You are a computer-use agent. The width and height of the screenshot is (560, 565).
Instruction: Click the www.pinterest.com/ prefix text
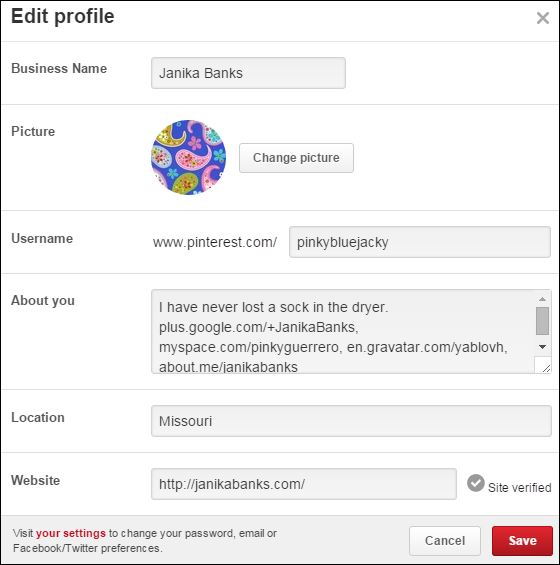[x=215, y=242]
